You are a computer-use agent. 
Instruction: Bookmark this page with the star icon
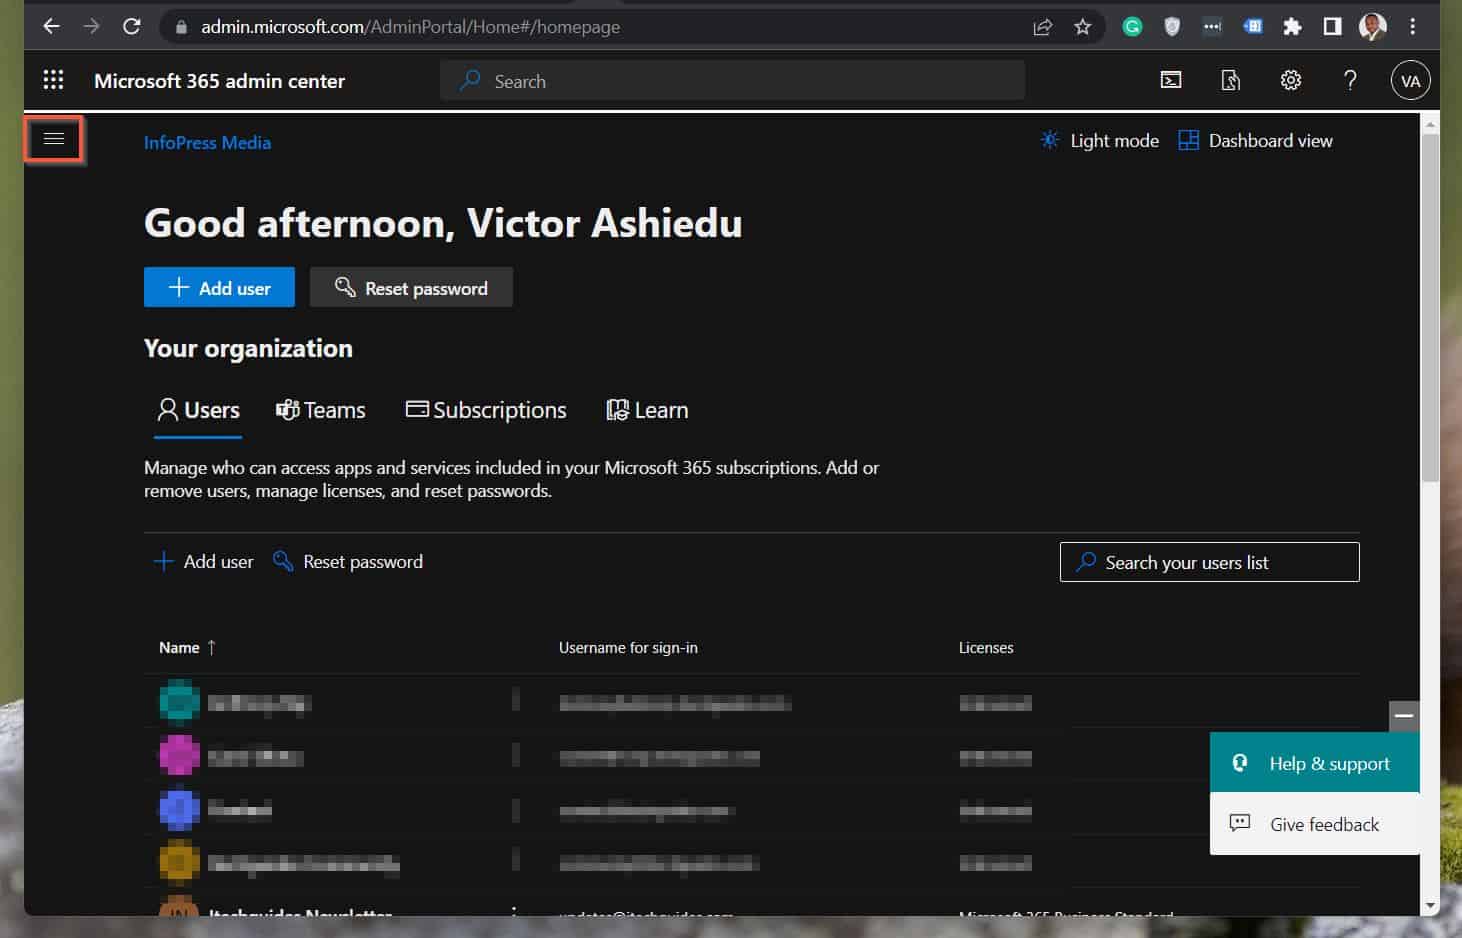point(1082,27)
